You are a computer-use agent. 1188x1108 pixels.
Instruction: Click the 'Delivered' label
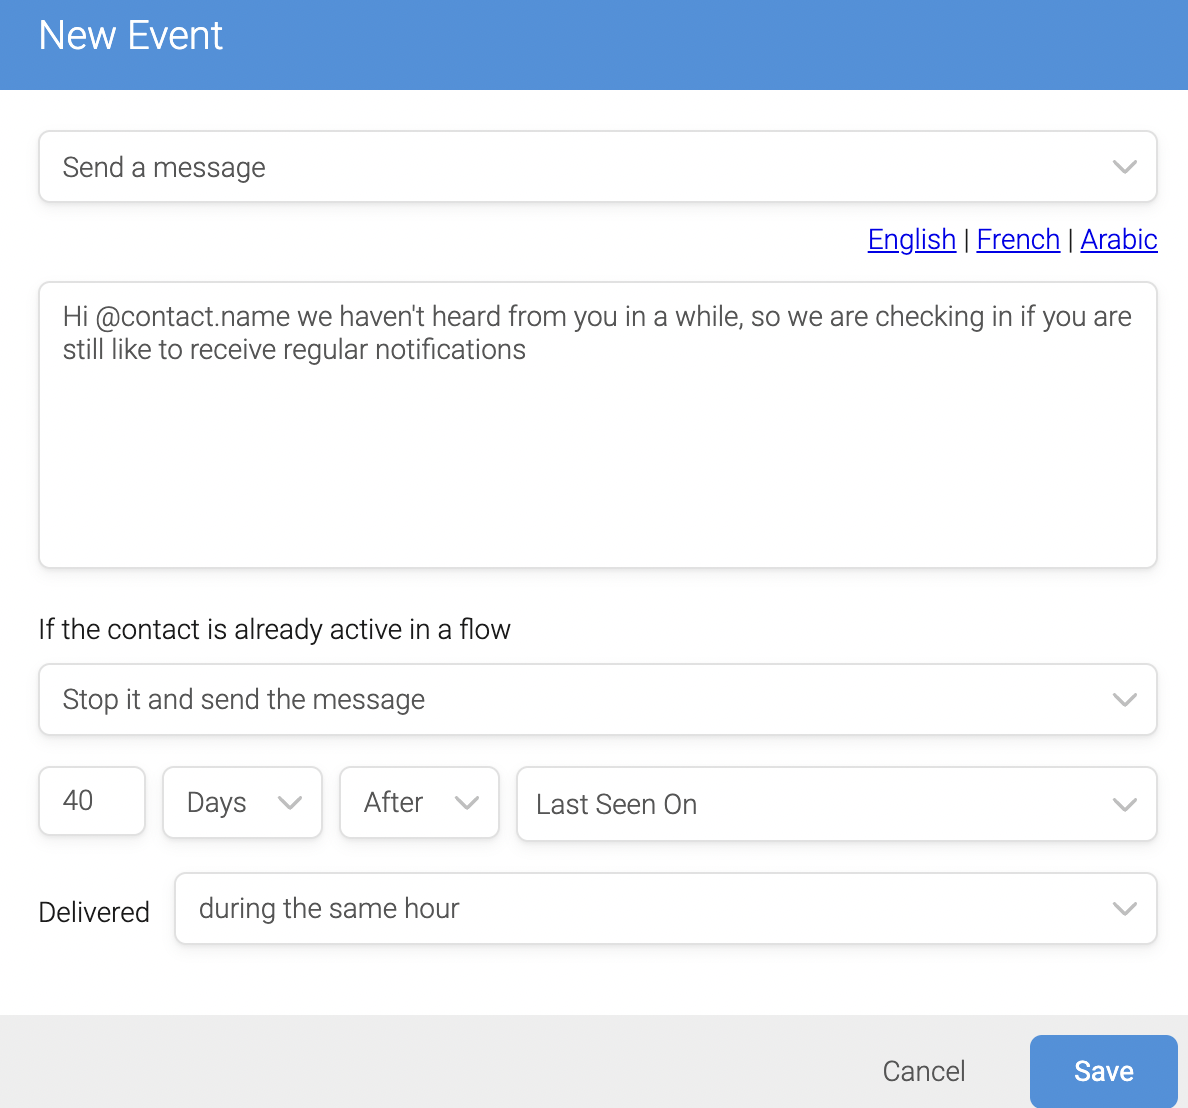[x=94, y=912]
